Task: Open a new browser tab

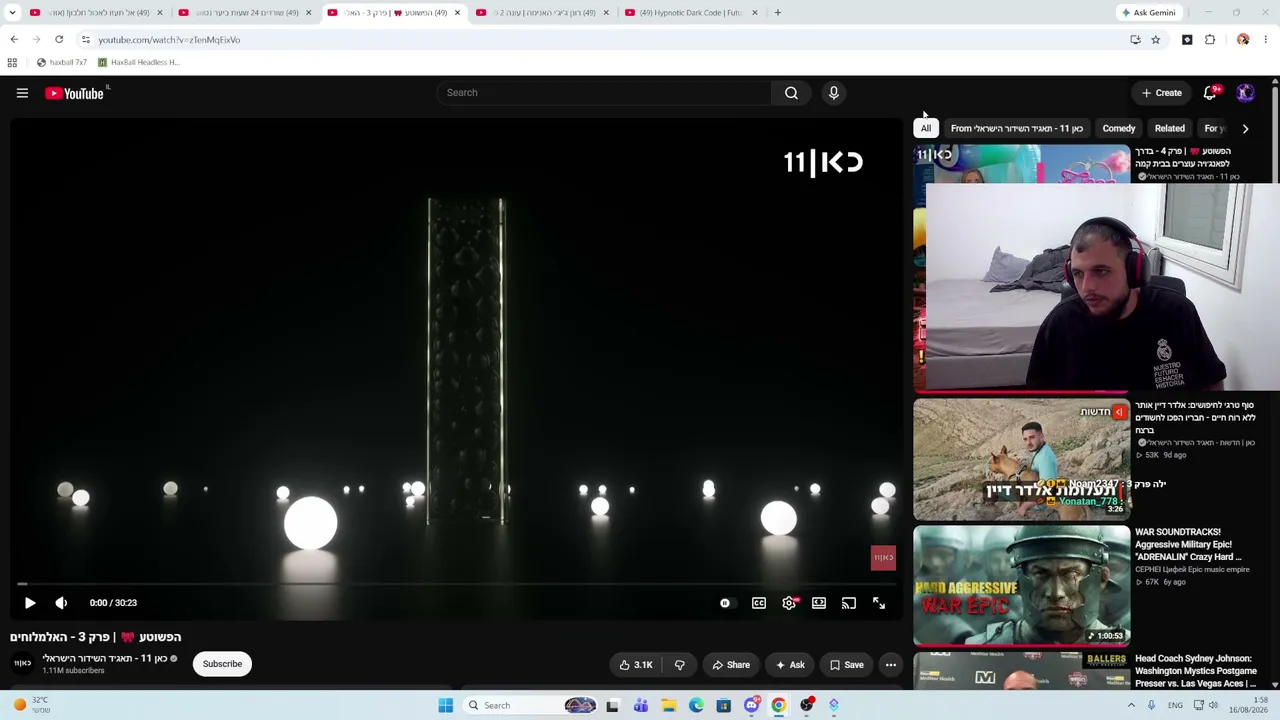Action: (778, 13)
